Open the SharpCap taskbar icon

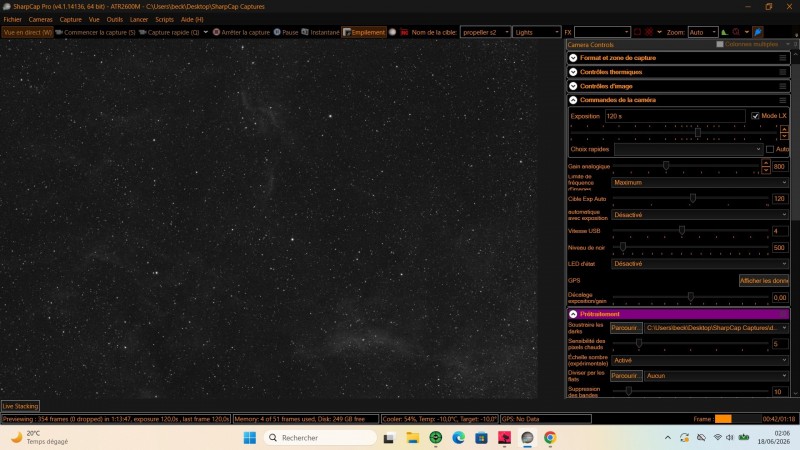[527, 438]
